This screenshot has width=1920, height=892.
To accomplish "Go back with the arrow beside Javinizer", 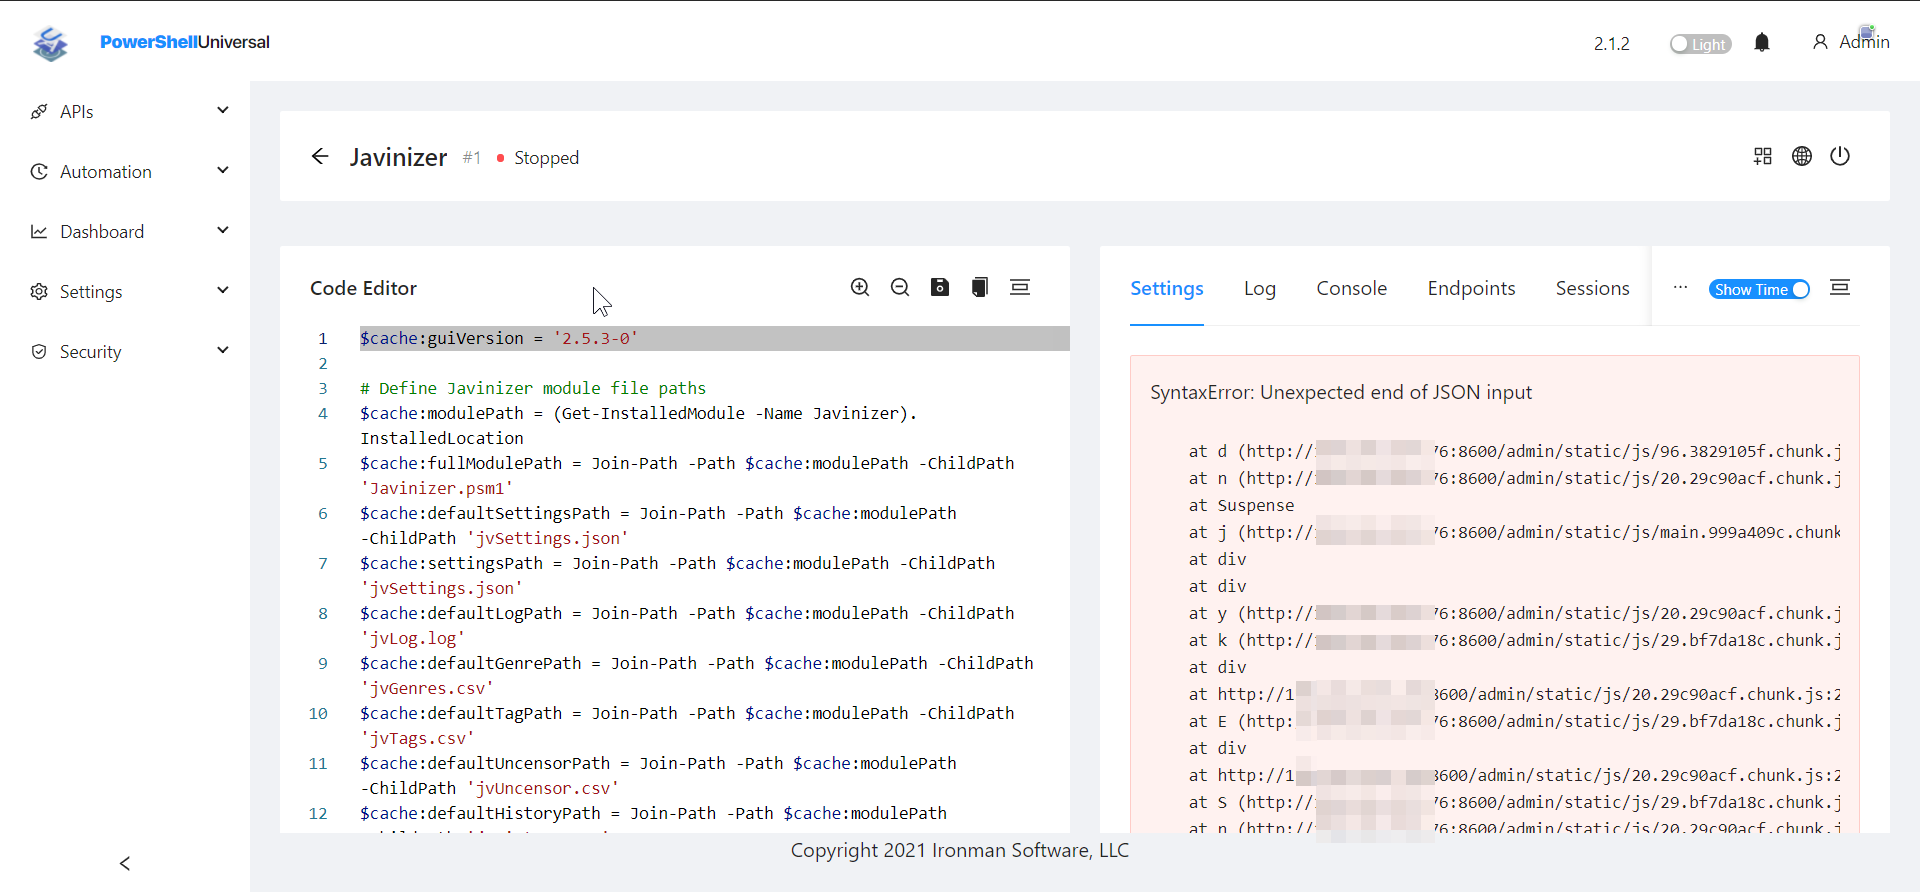I will point(320,156).
